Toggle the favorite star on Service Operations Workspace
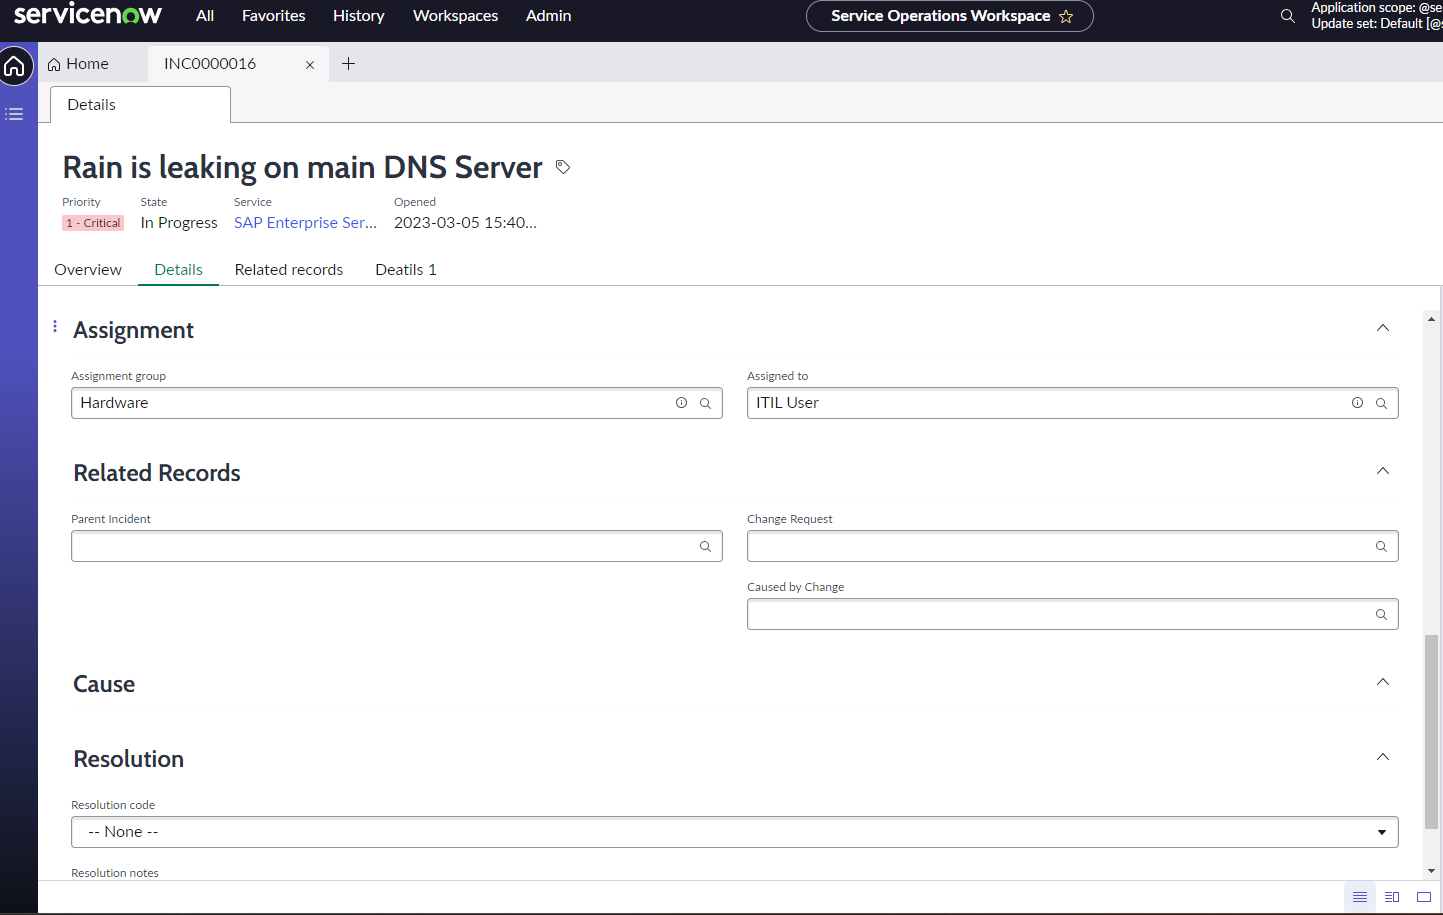The height and width of the screenshot is (915, 1443). click(x=1066, y=16)
